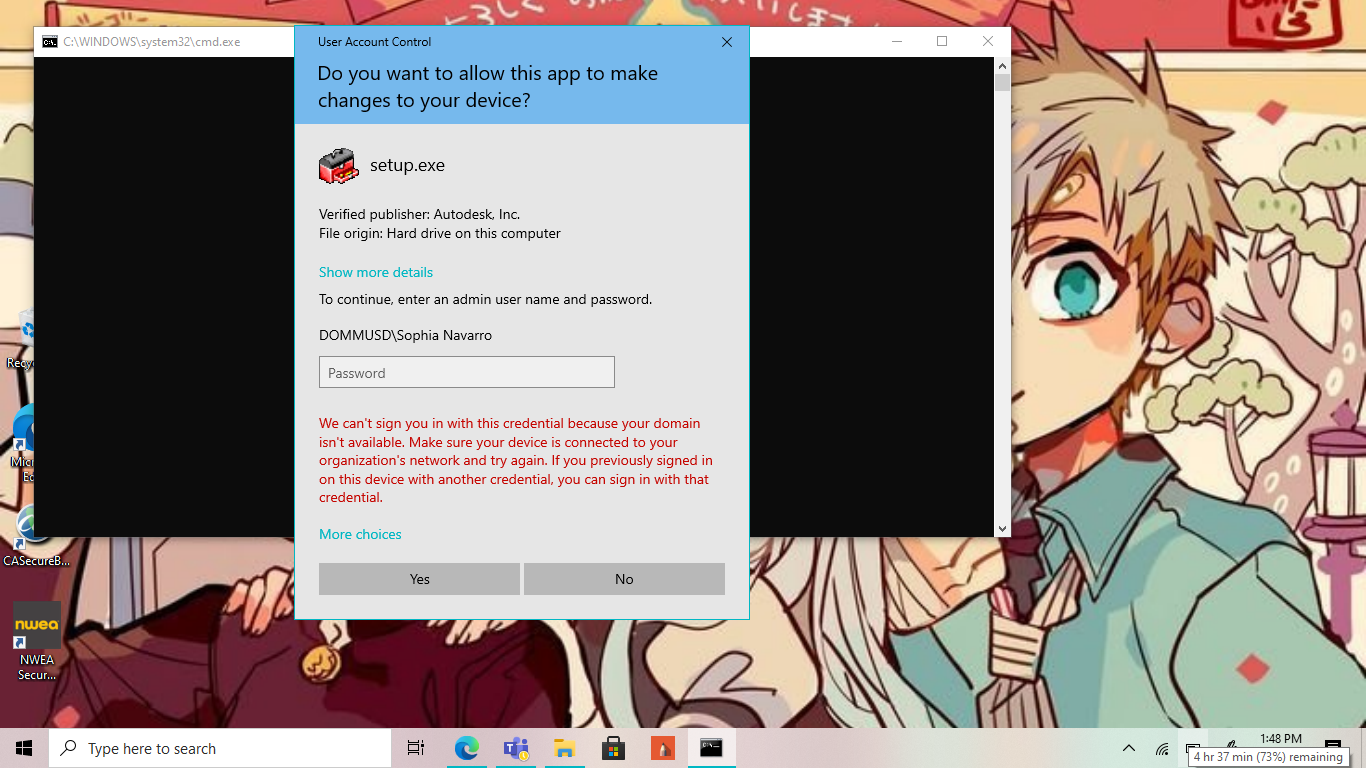The height and width of the screenshot is (768, 1366).
Task: Click the red domain error message
Action: pos(516,460)
